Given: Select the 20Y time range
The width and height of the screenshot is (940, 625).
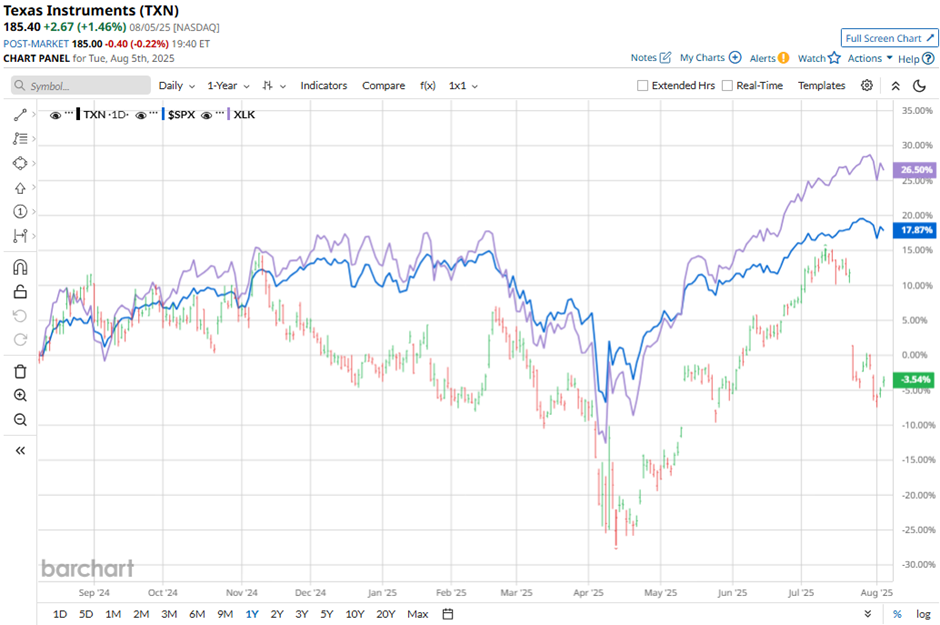Looking at the screenshot, I should click(x=386, y=614).
